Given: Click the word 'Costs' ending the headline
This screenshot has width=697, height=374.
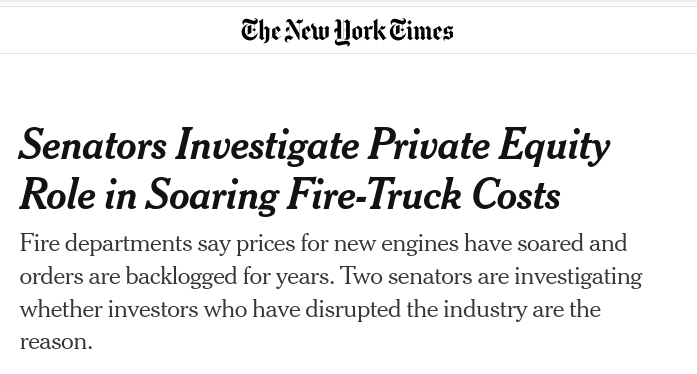Looking at the screenshot, I should click(516, 194).
